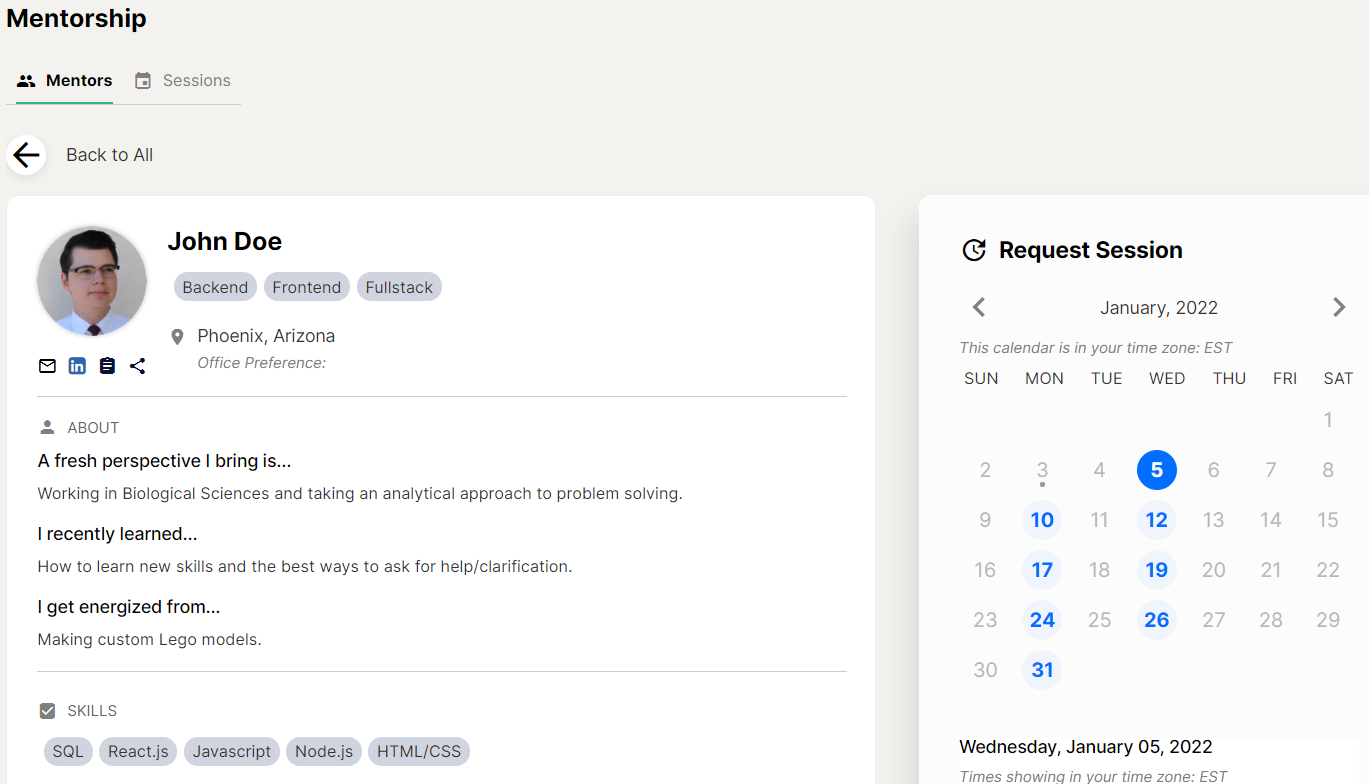This screenshot has width=1369, height=784.
Task: Switch to the Sessions tab
Action: [183, 81]
